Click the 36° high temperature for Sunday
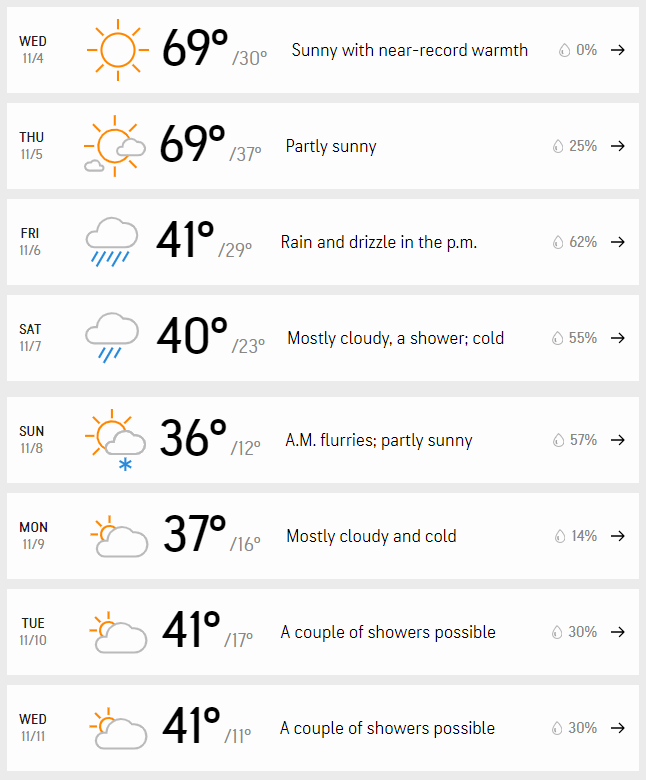646x780 pixels. point(193,438)
